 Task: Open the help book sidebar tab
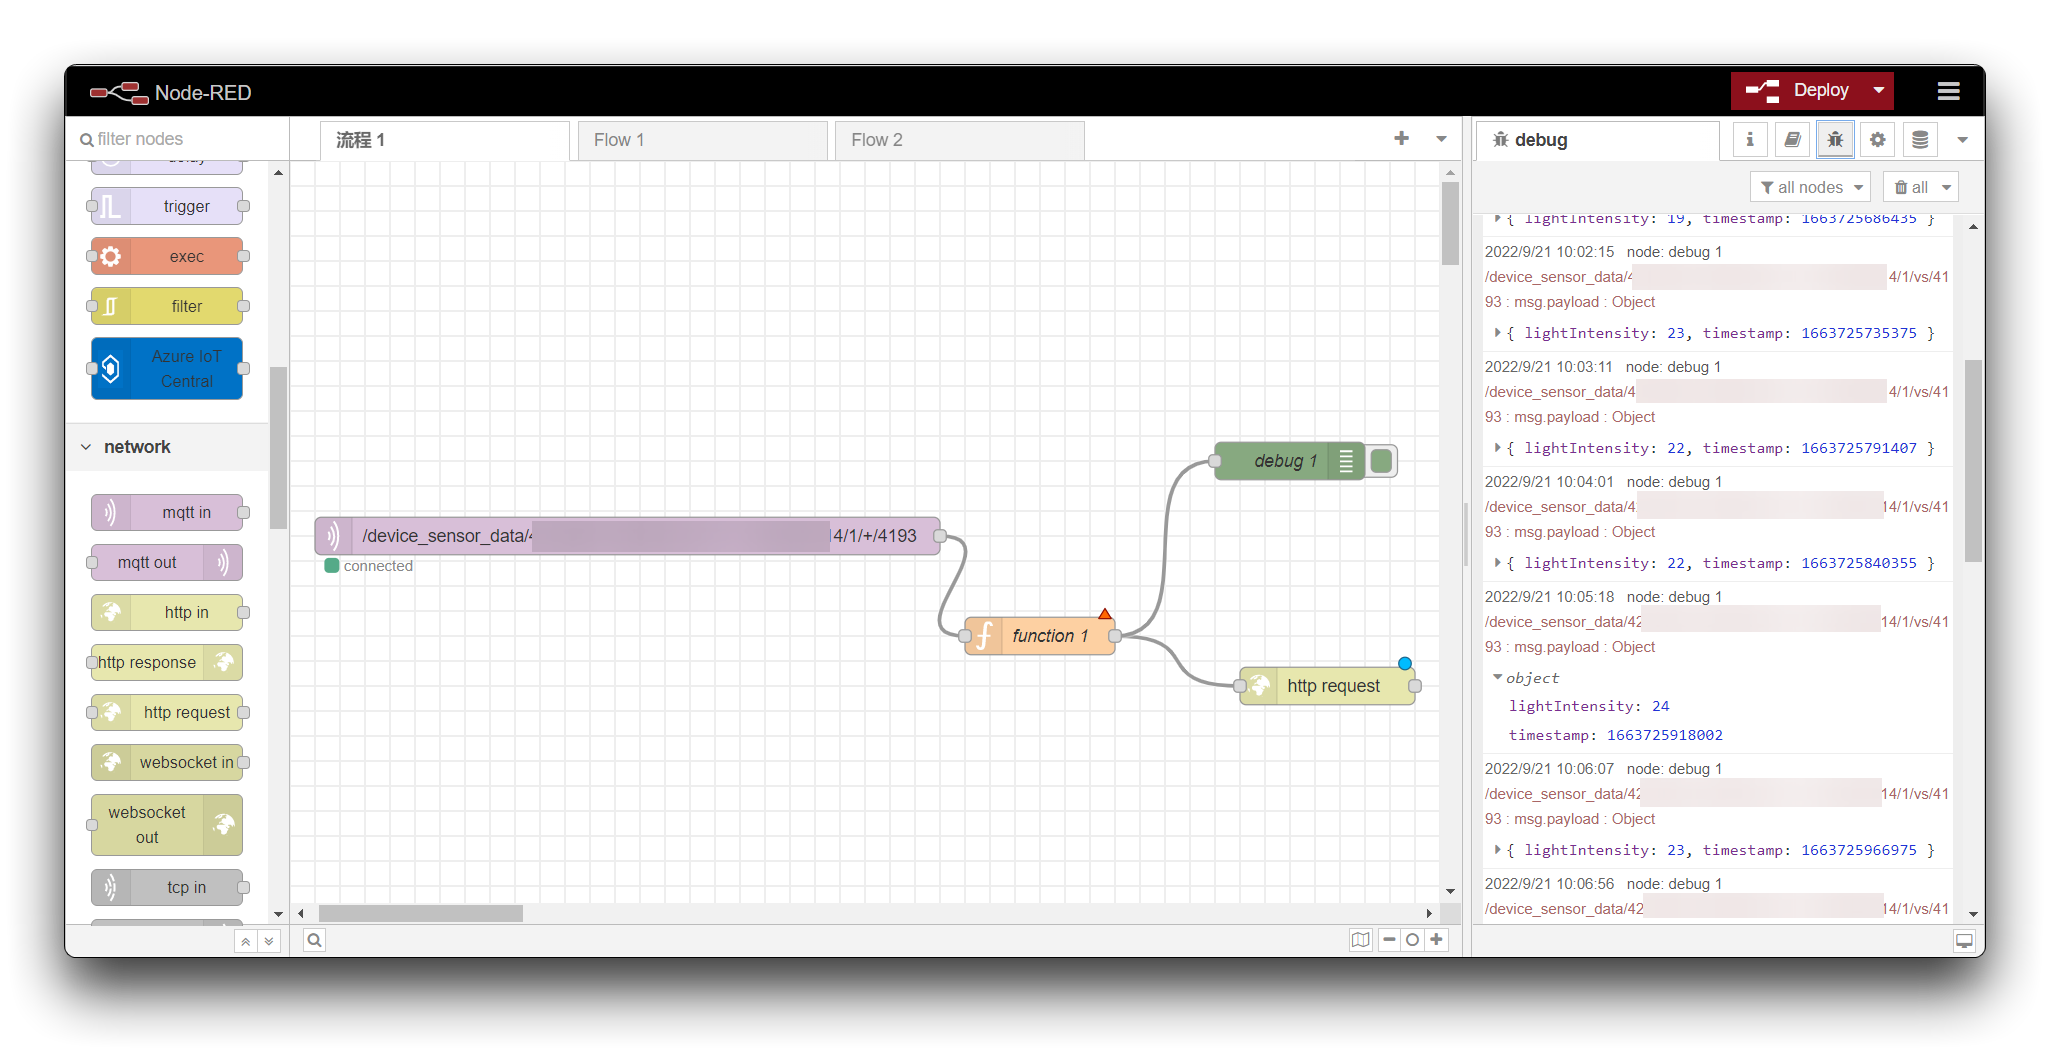1793,140
